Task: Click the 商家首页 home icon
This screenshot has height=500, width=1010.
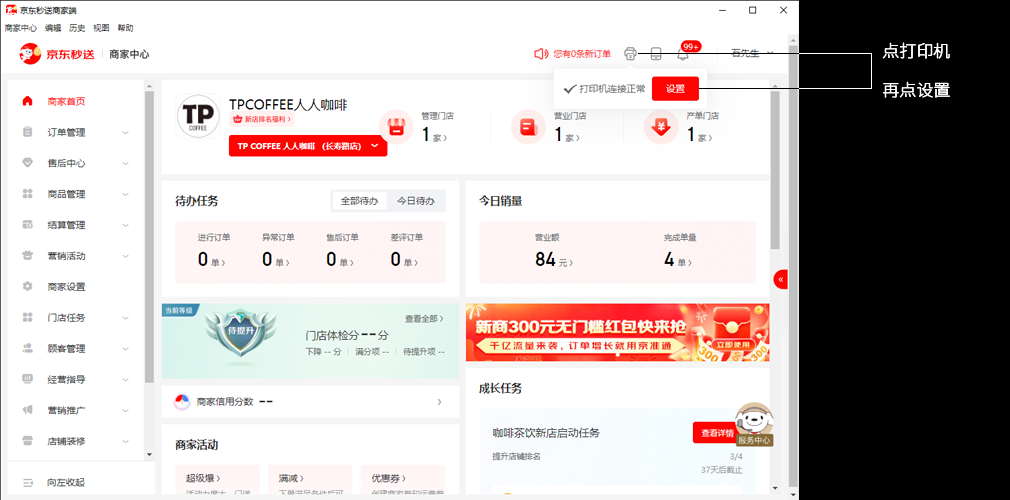Action: 27,101
